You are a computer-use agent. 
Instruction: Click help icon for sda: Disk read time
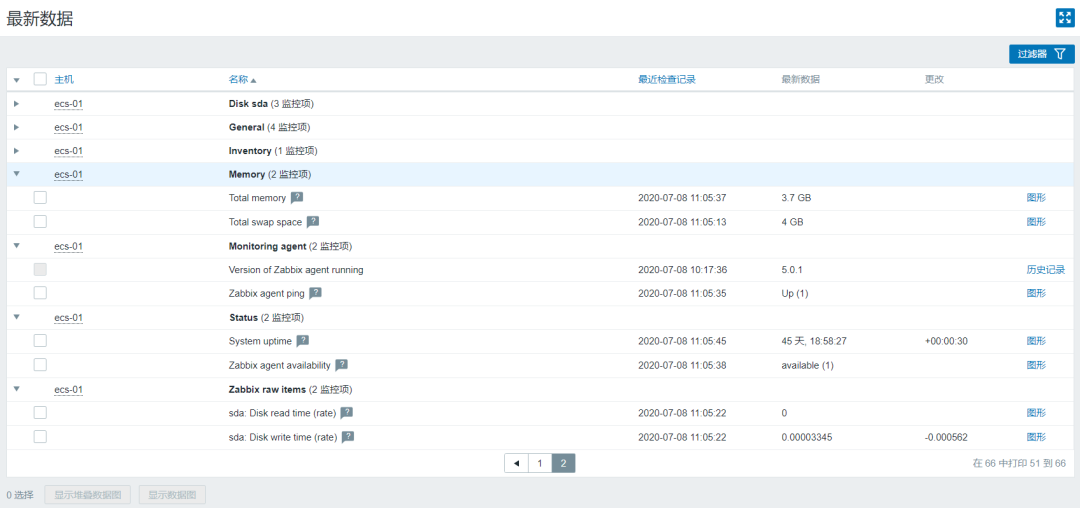(x=347, y=413)
